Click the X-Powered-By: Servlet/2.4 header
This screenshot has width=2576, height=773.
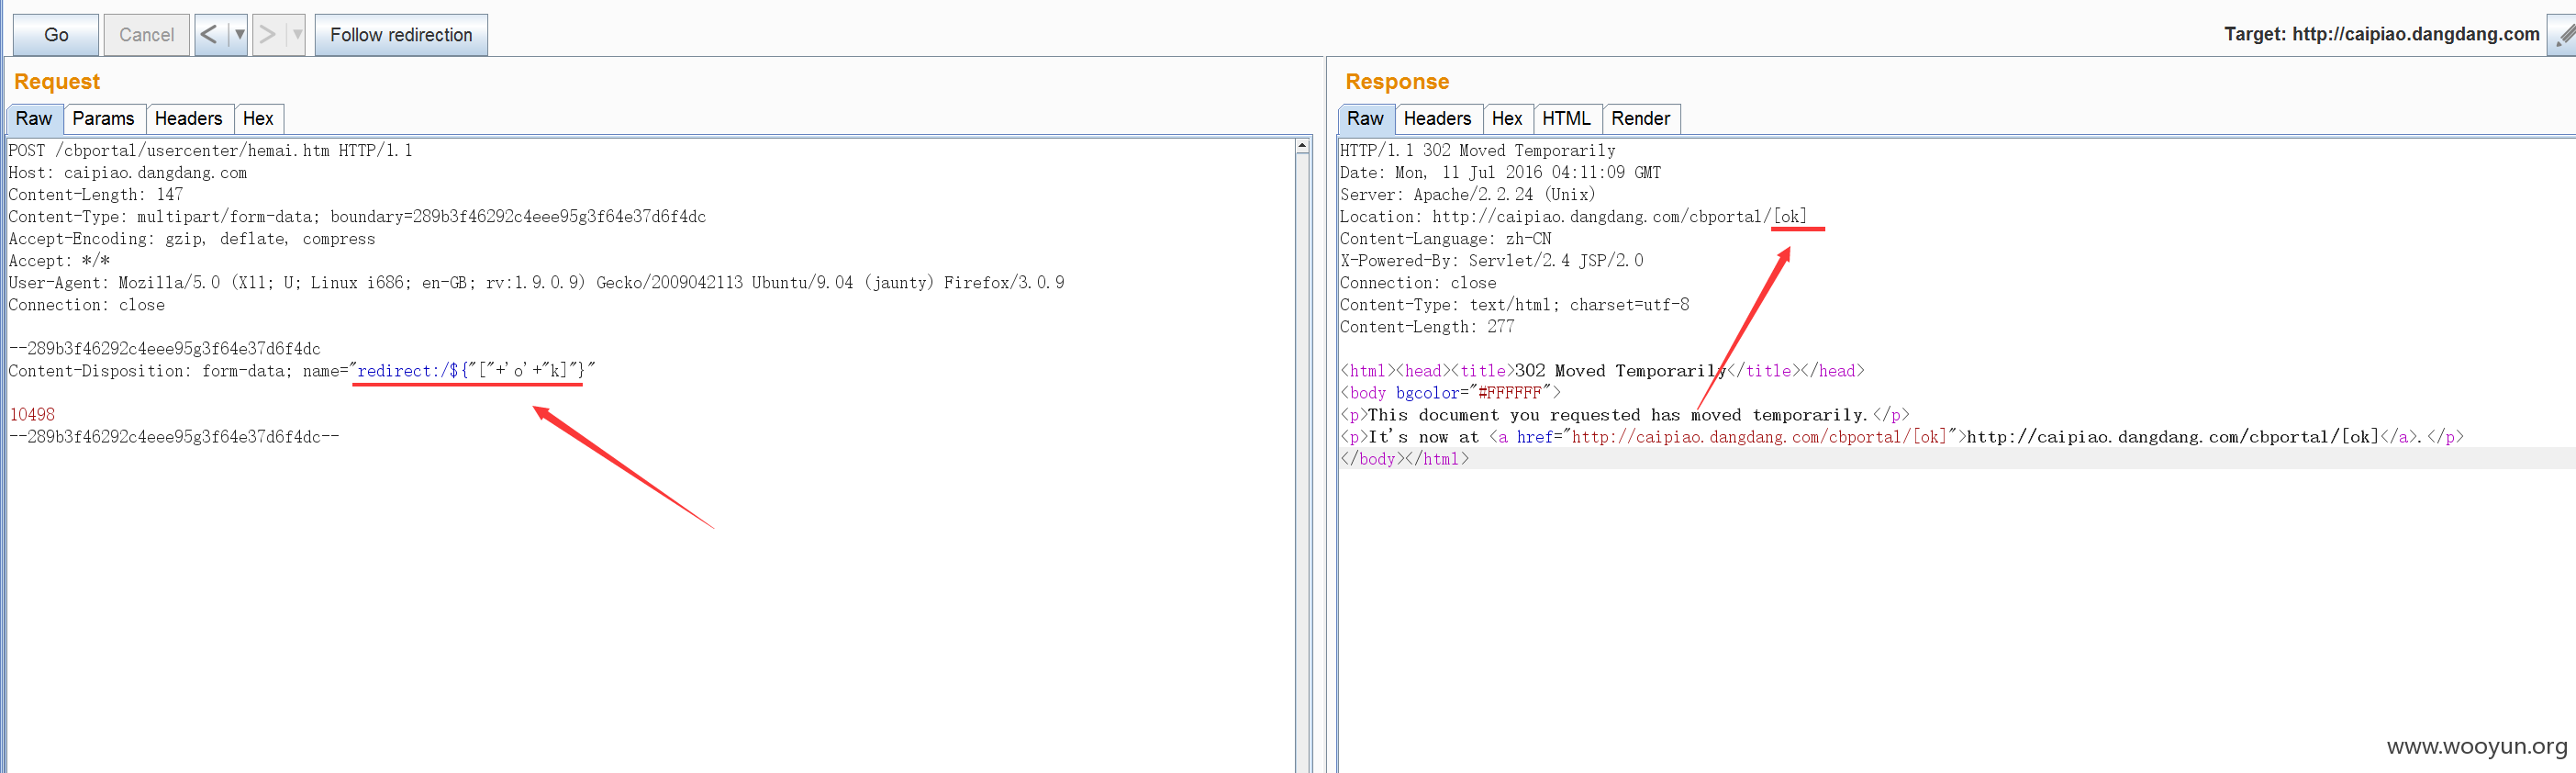tap(1491, 260)
